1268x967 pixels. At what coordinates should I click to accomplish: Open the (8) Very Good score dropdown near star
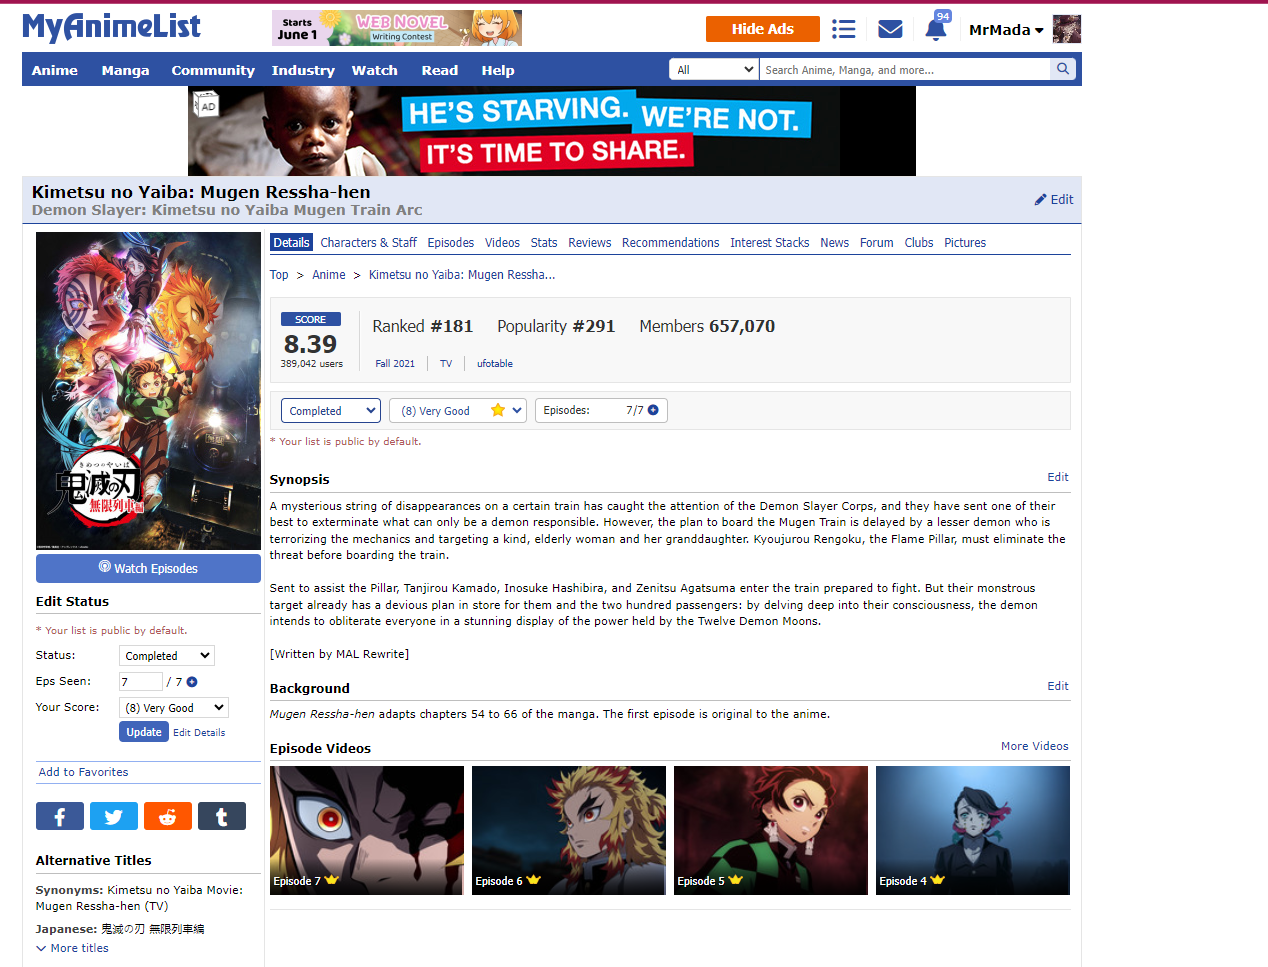pos(458,410)
